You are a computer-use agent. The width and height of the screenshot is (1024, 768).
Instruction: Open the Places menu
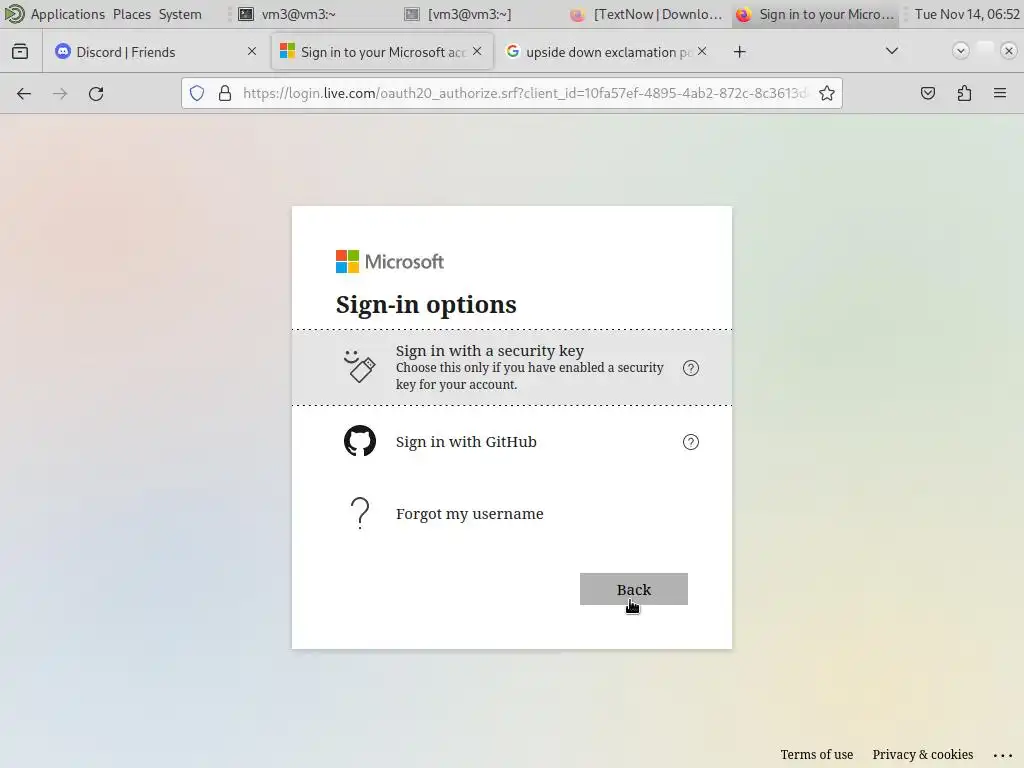[x=132, y=14]
